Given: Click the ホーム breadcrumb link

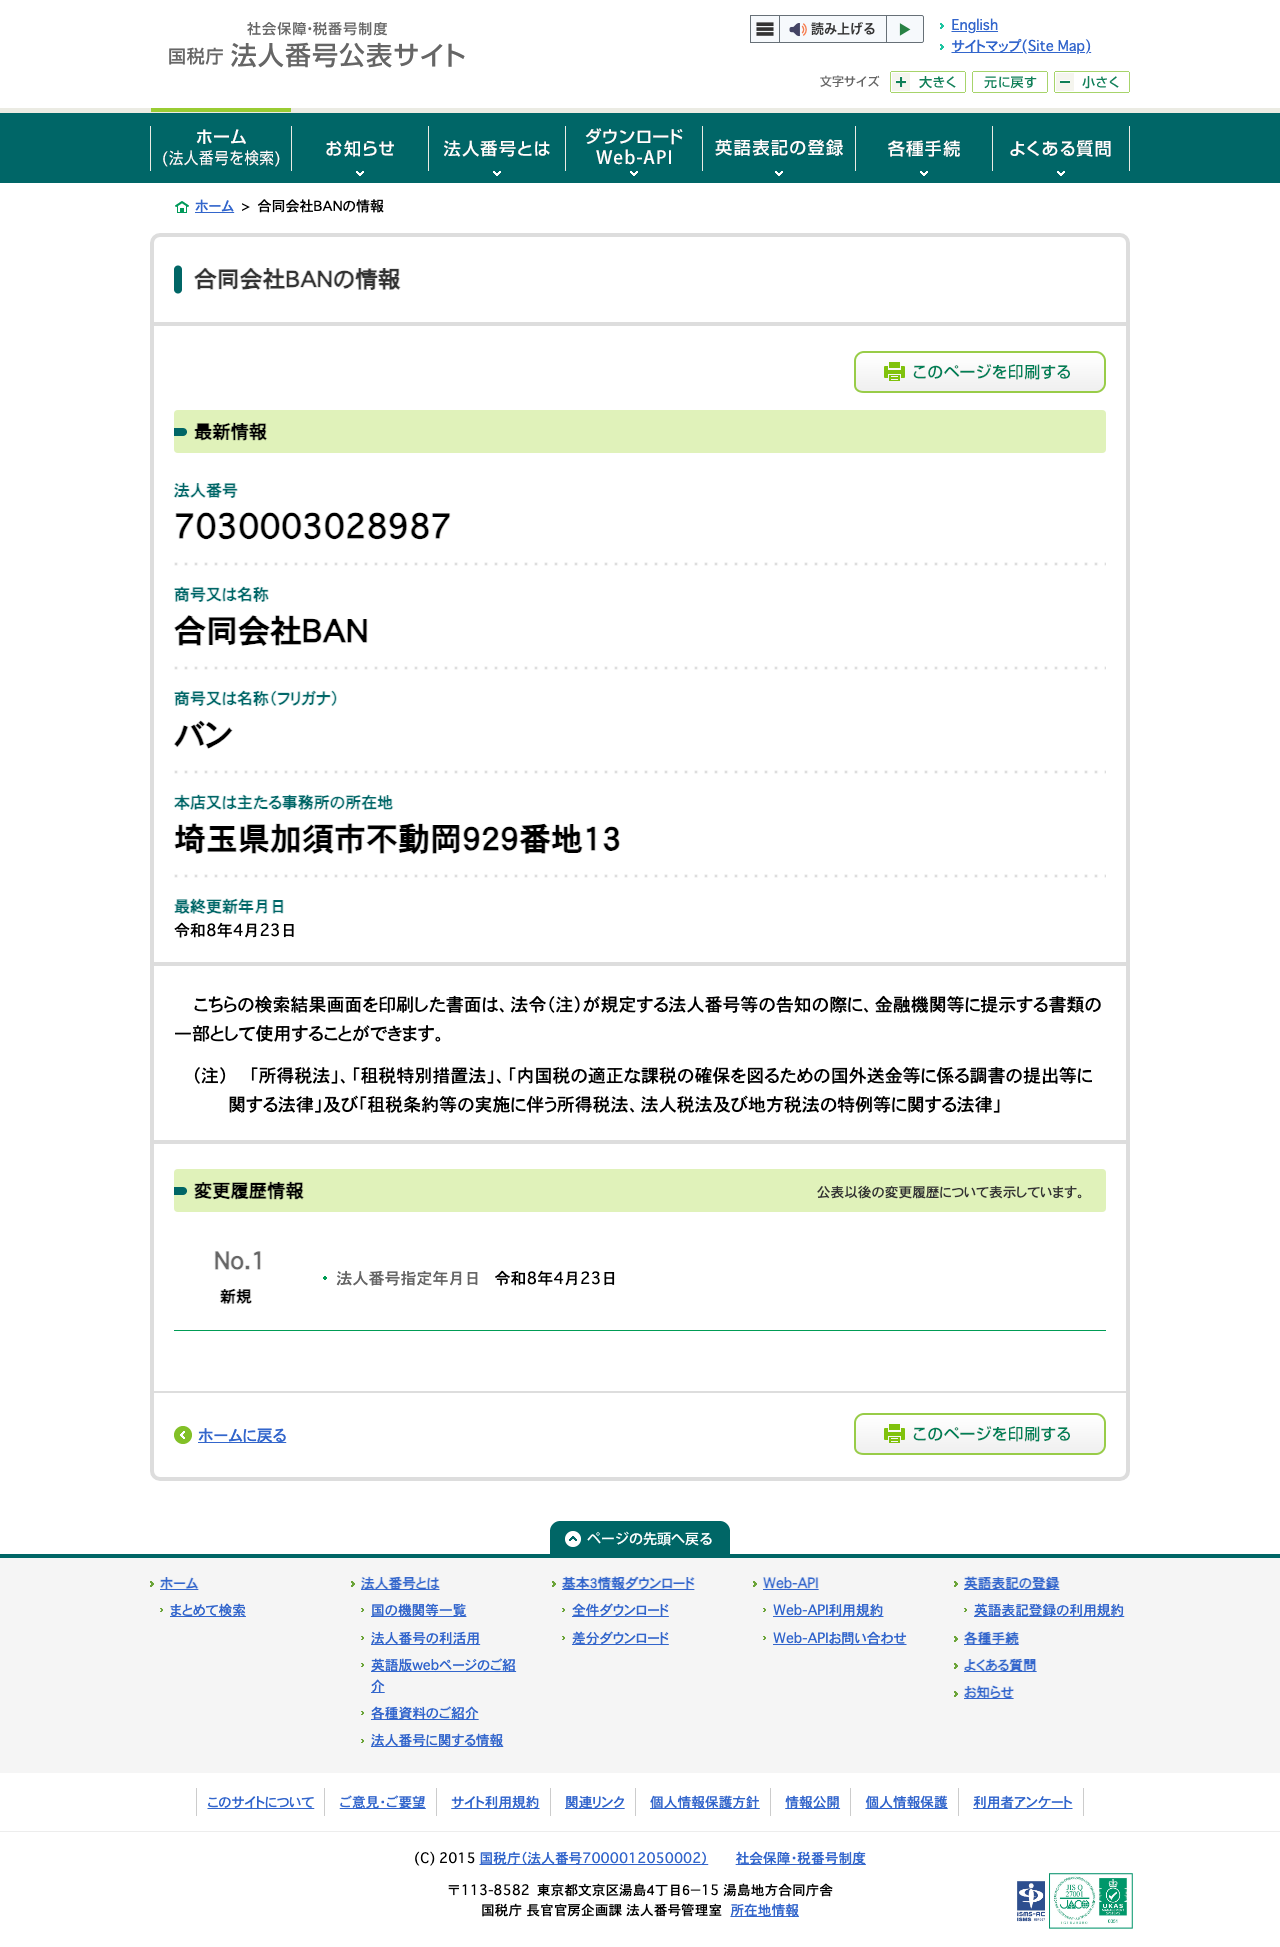Looking at the screenshot, I should tap(214, 206).
